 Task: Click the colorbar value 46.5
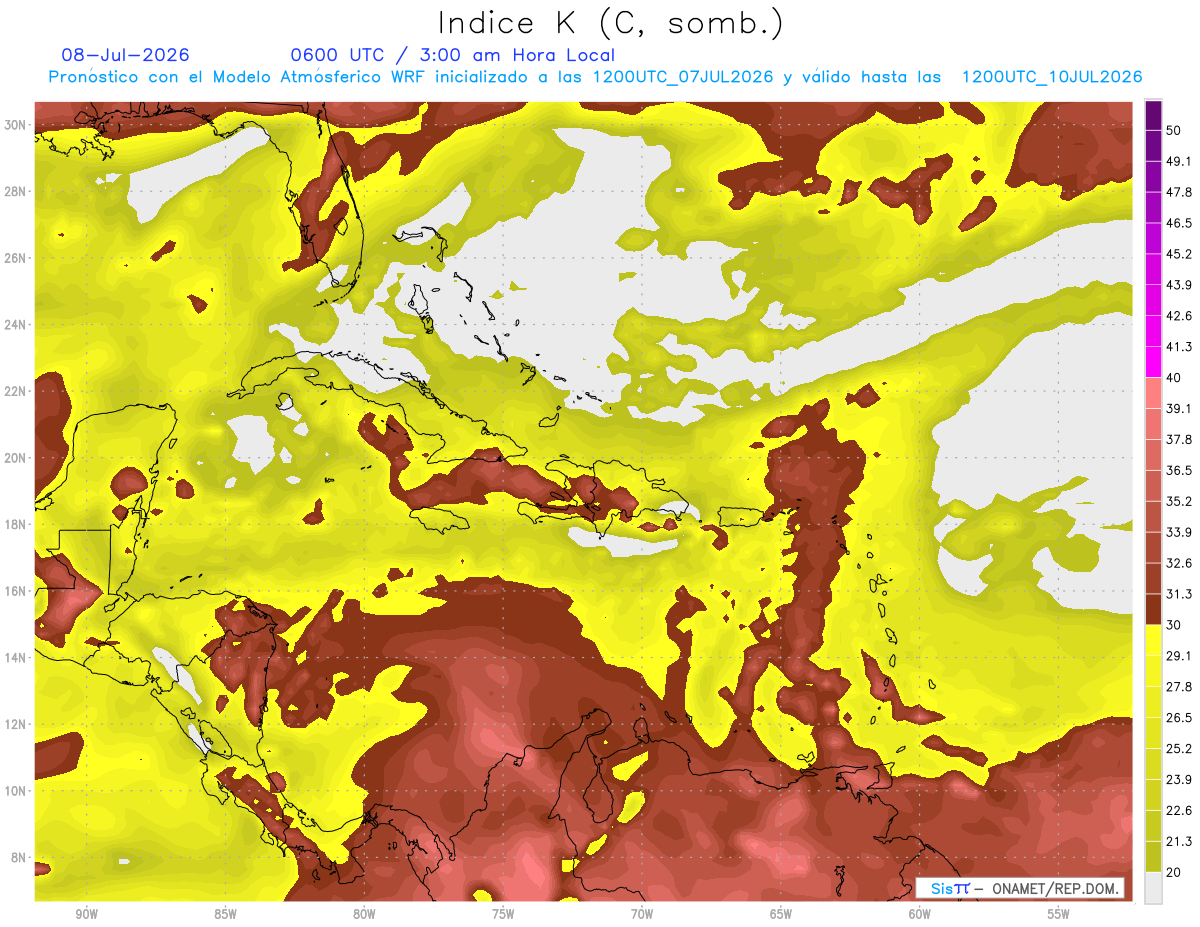point(1179,224)
